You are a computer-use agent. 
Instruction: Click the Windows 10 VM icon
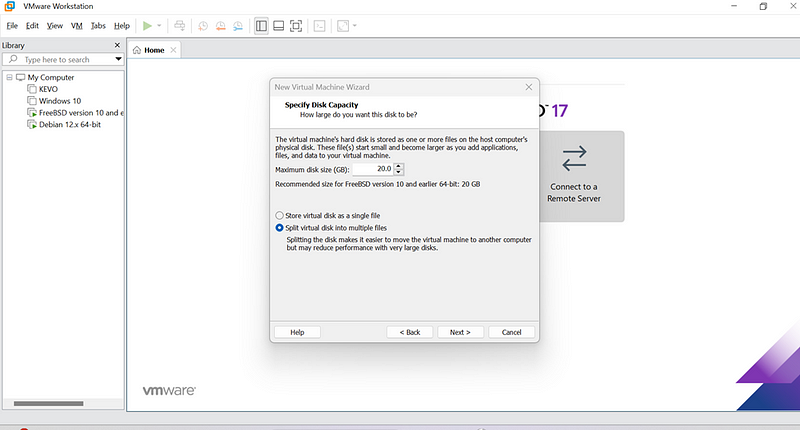32,100
